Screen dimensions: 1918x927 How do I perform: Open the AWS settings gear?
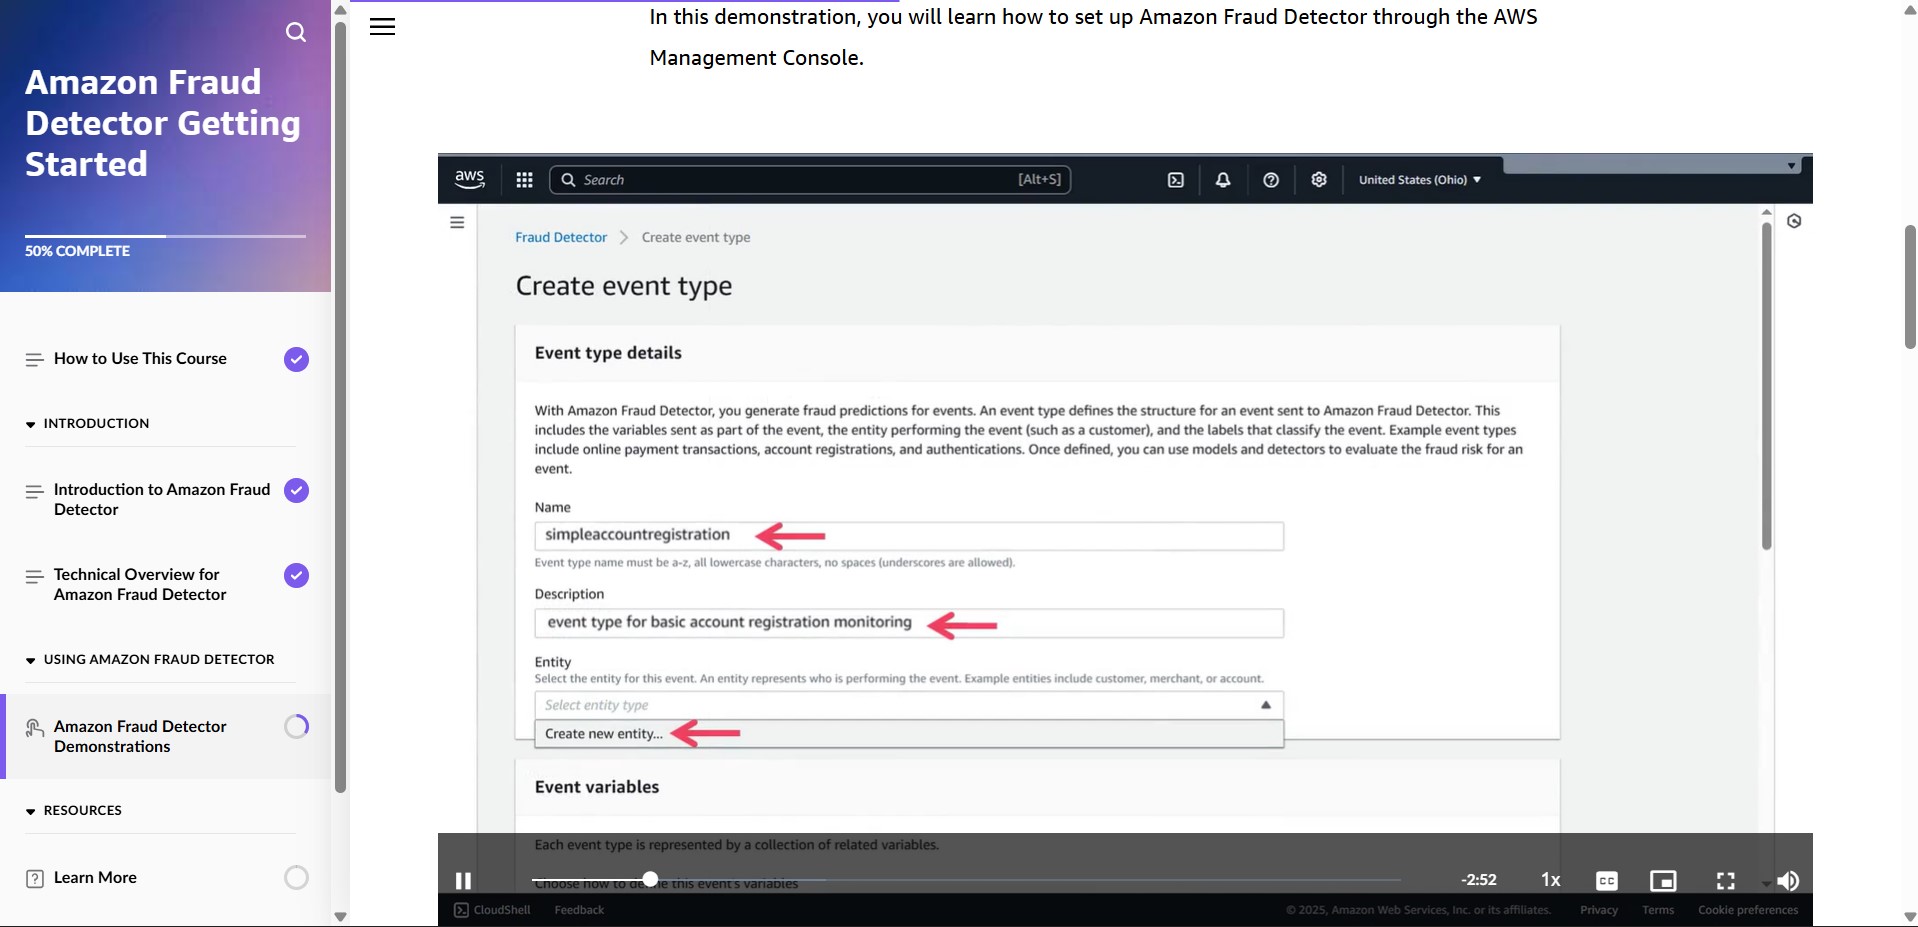point(1318,180)
